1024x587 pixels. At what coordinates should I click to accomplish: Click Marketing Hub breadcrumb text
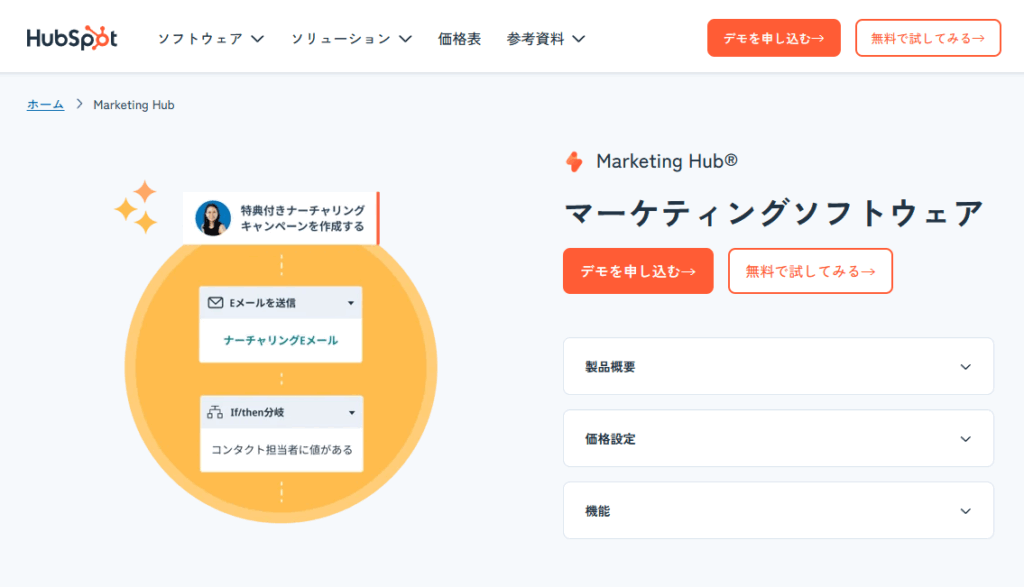coord(134,104)
